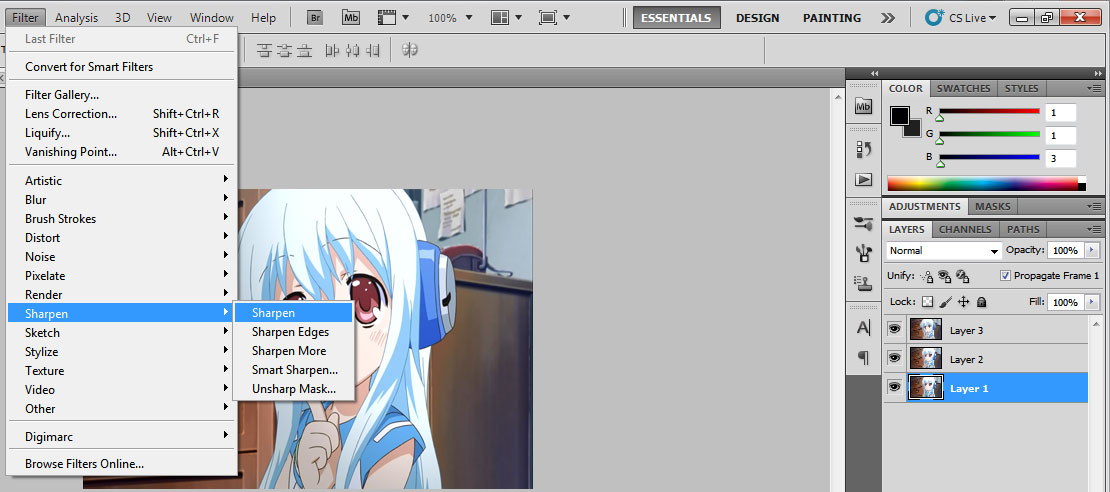Screen dimensions: 1110x492
Task: Switch to the Painting workspace
Action: pos(832,18)
